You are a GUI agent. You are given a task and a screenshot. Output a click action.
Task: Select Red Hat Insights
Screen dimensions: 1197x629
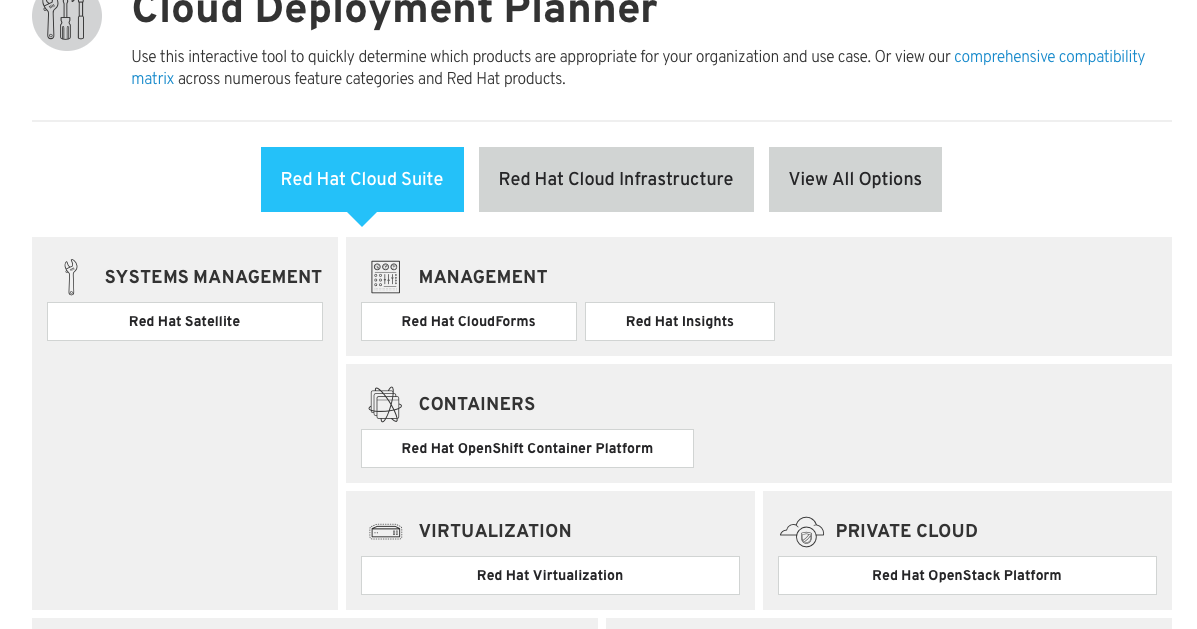pyautogui.click(x=679, y=321)
